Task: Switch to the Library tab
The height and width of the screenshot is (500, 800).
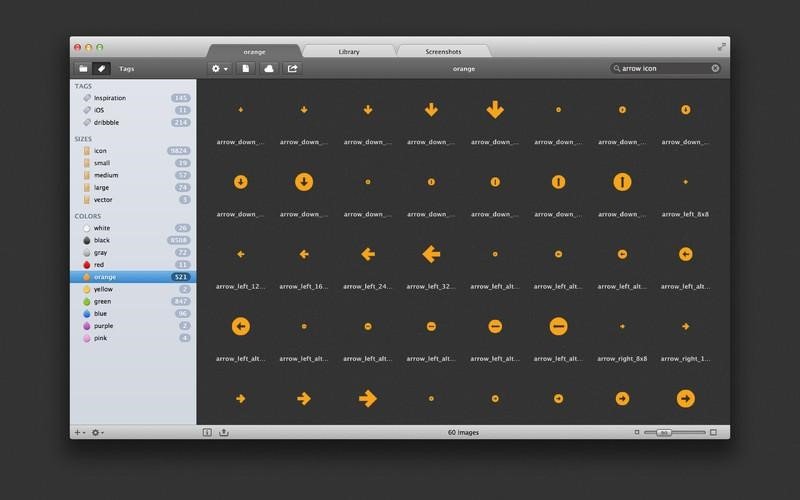Action: (x=349, y=52)
